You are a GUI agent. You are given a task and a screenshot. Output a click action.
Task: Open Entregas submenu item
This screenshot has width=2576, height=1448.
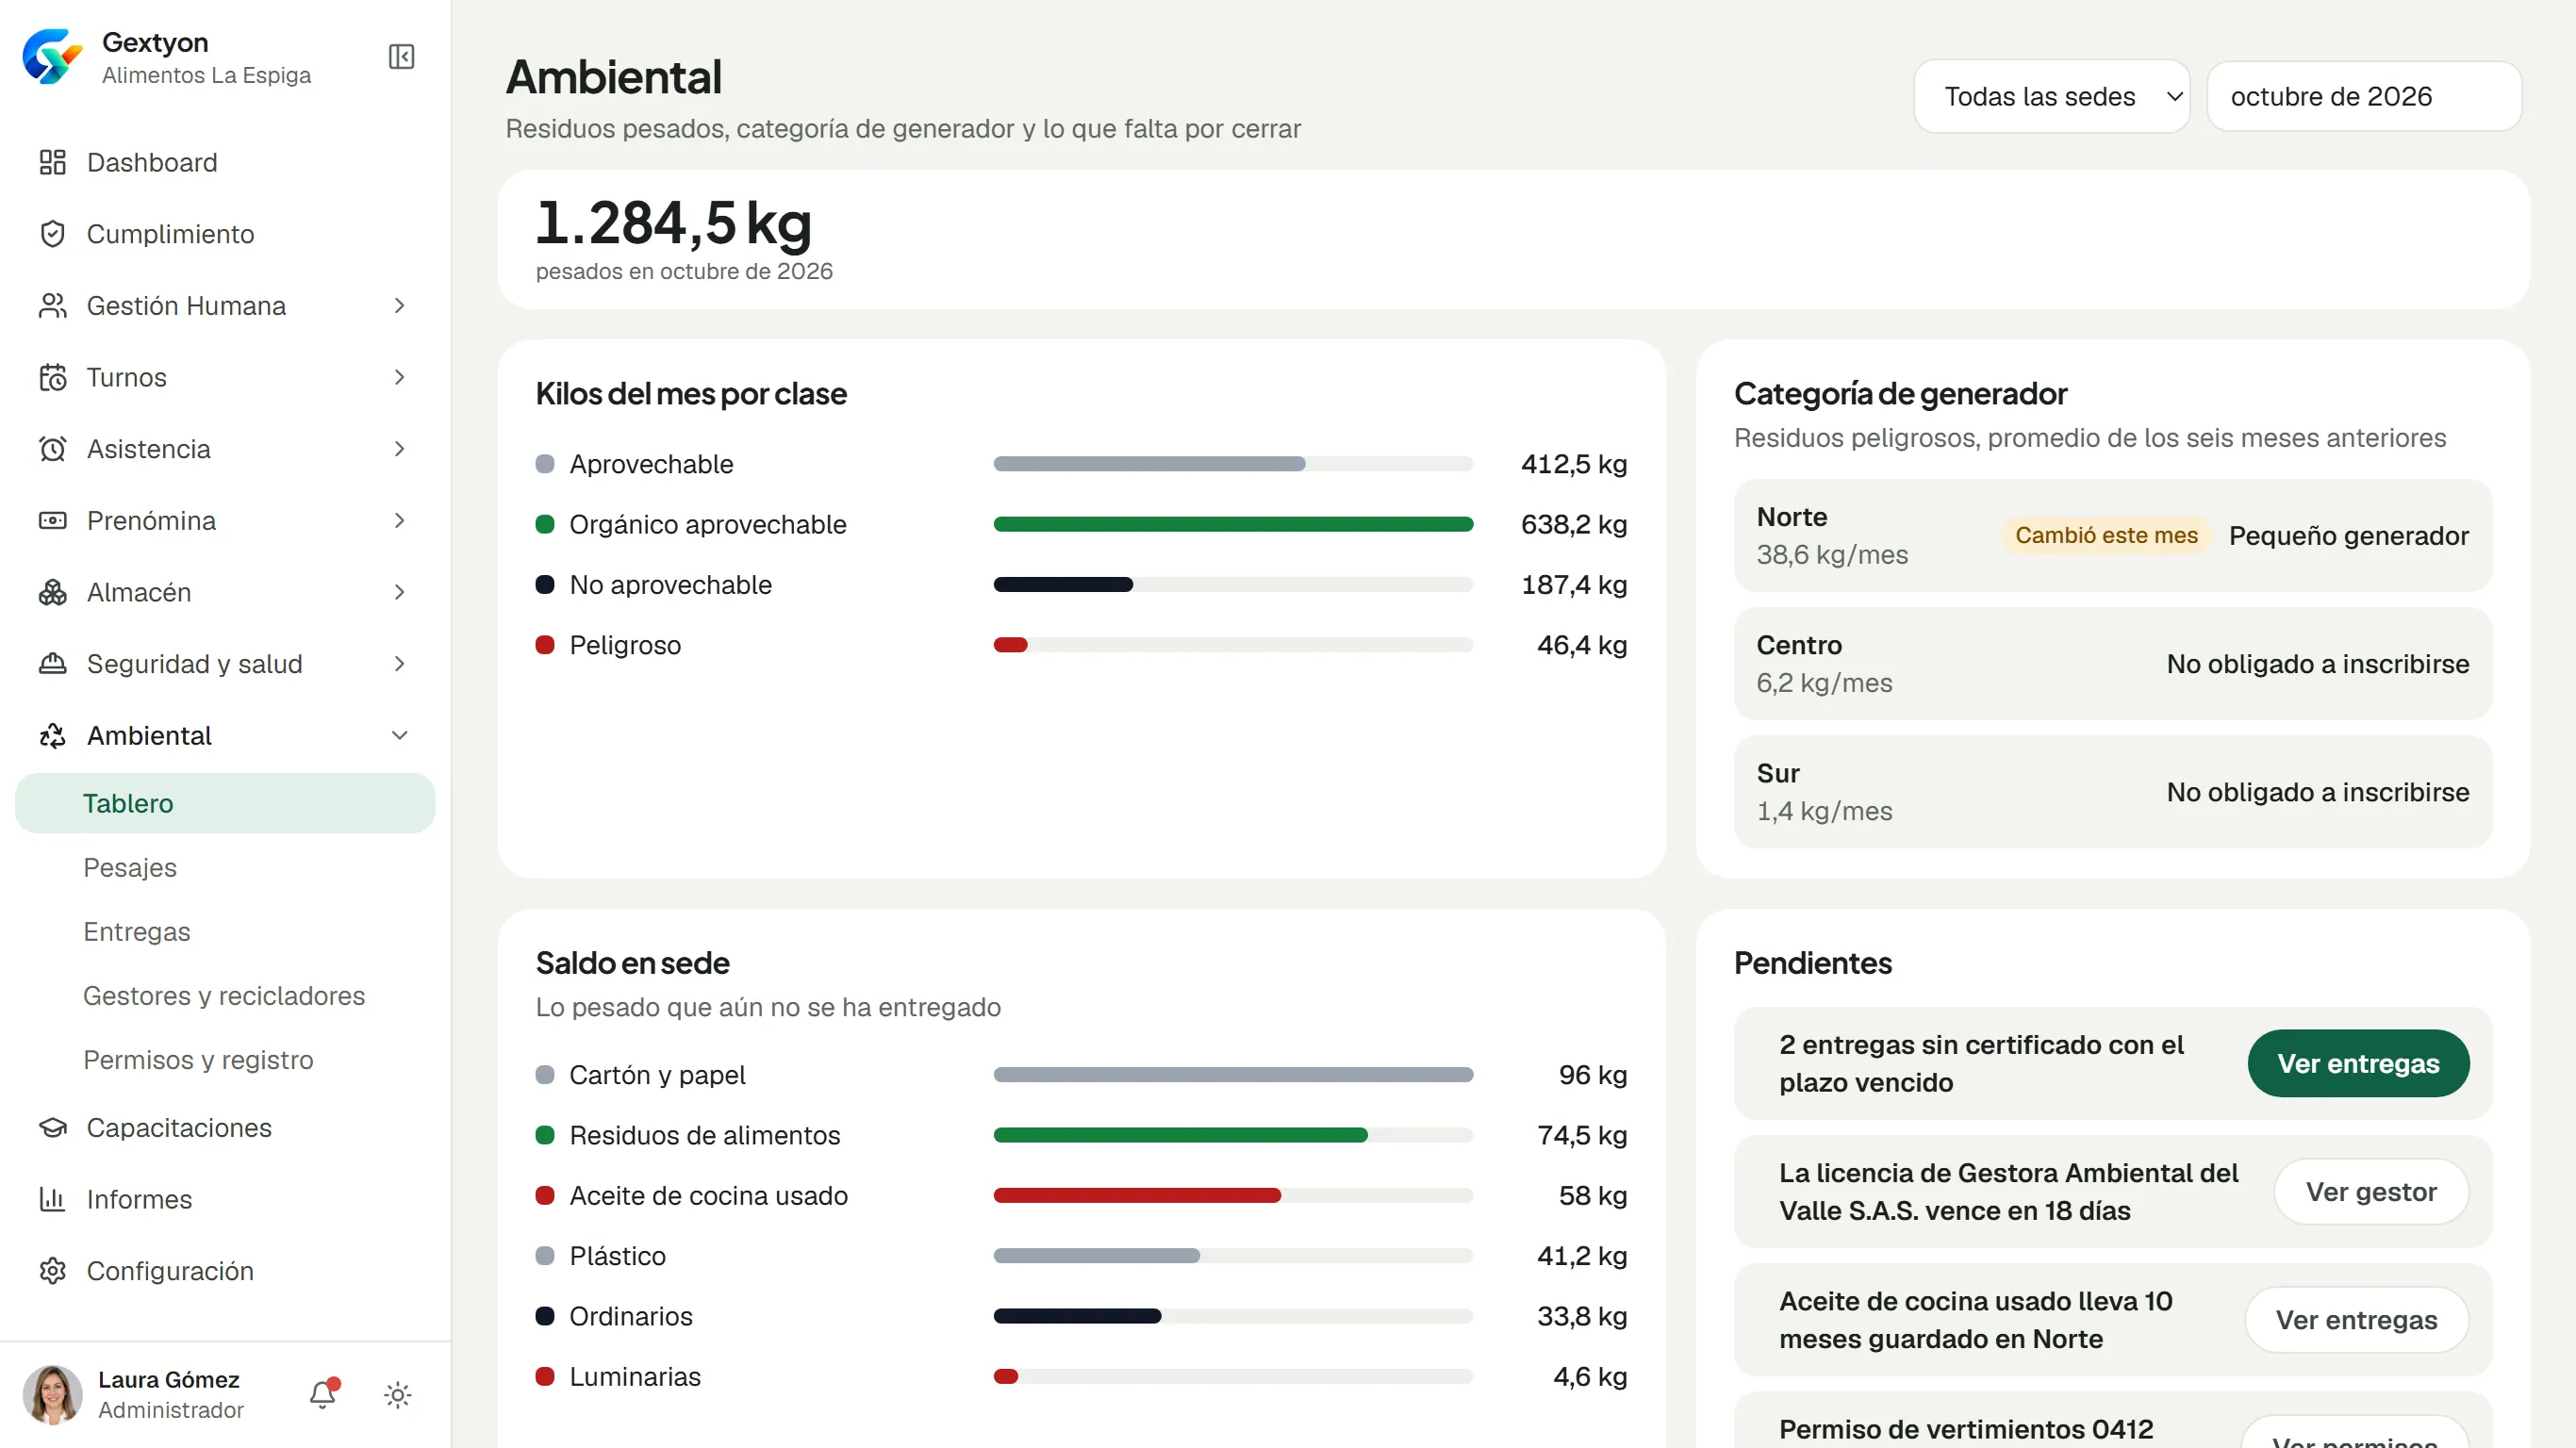coord(137,931)
